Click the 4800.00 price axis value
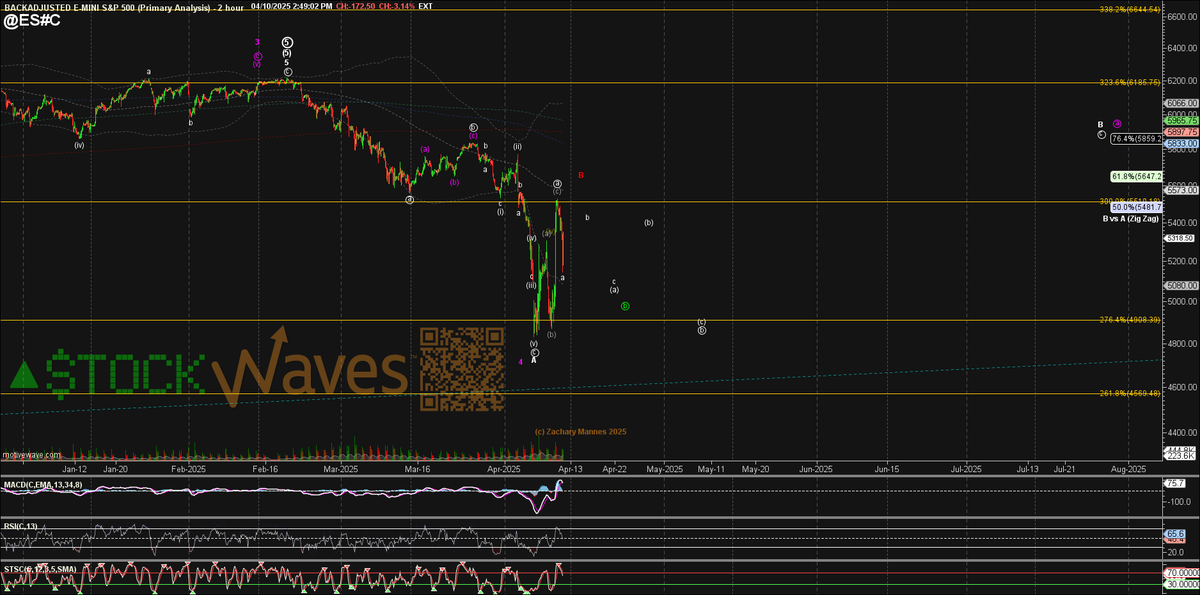 click(x=1182, y=344)
